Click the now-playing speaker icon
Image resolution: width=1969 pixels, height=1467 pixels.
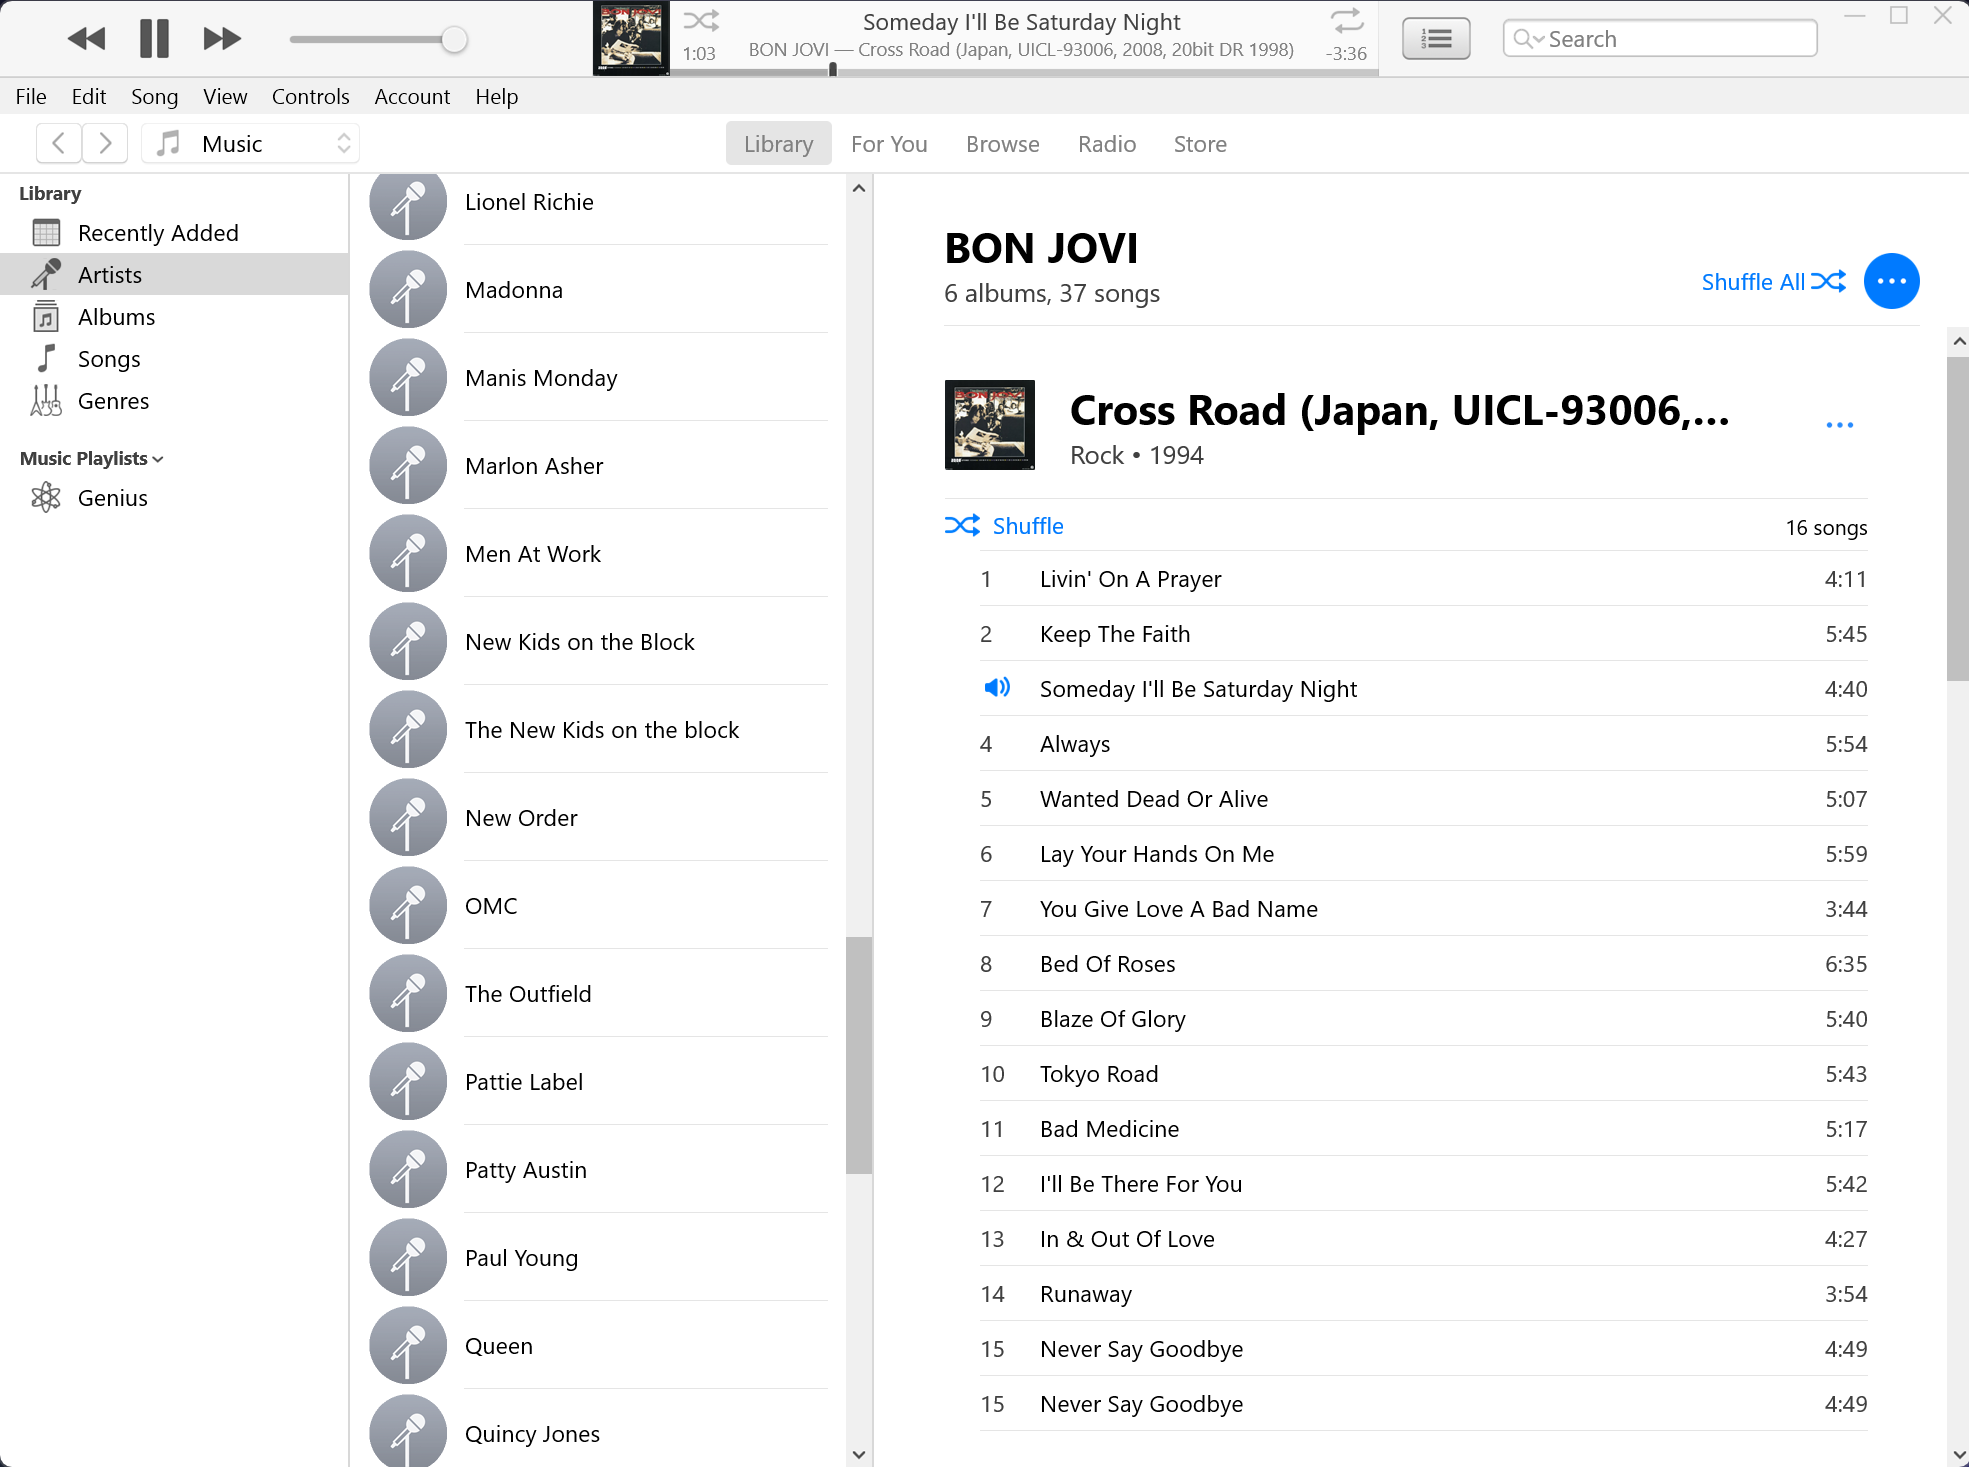tap(996, 688)
